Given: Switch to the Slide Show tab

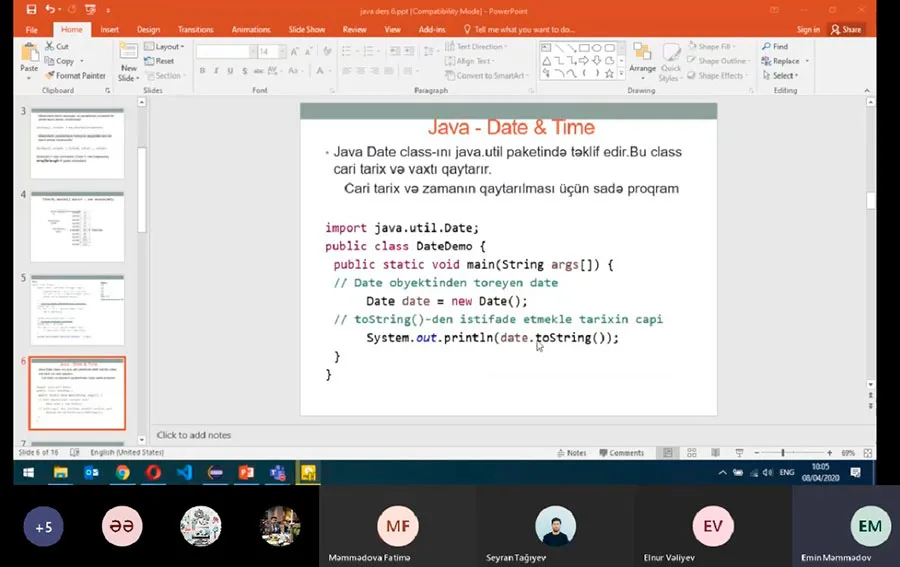Looking at the screenshot, I should click(x=307, y=29).
